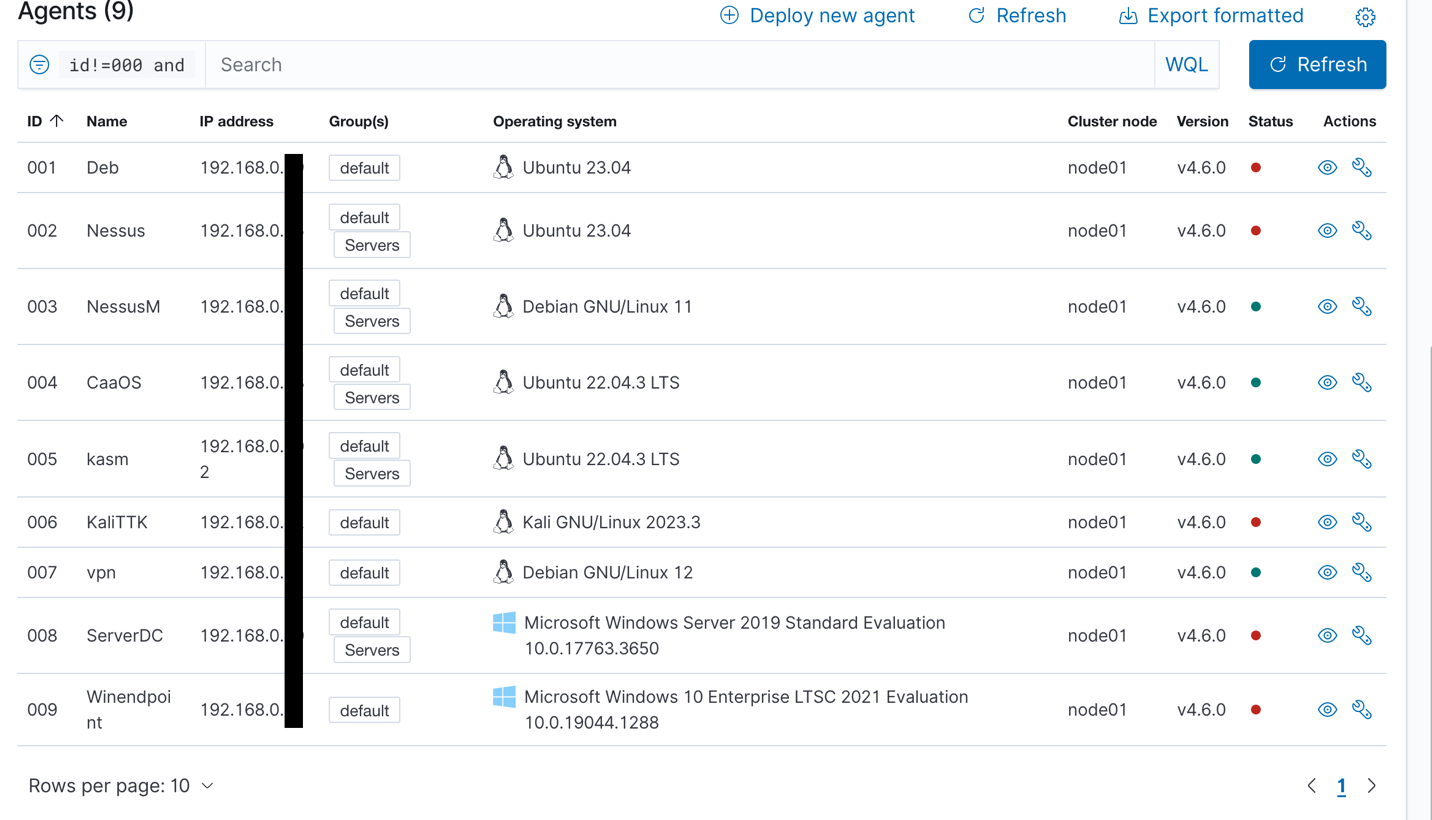Click Servers group badge for kasm
The height and width of the screenshot is (820, 1432).
(x=372, y=474)
